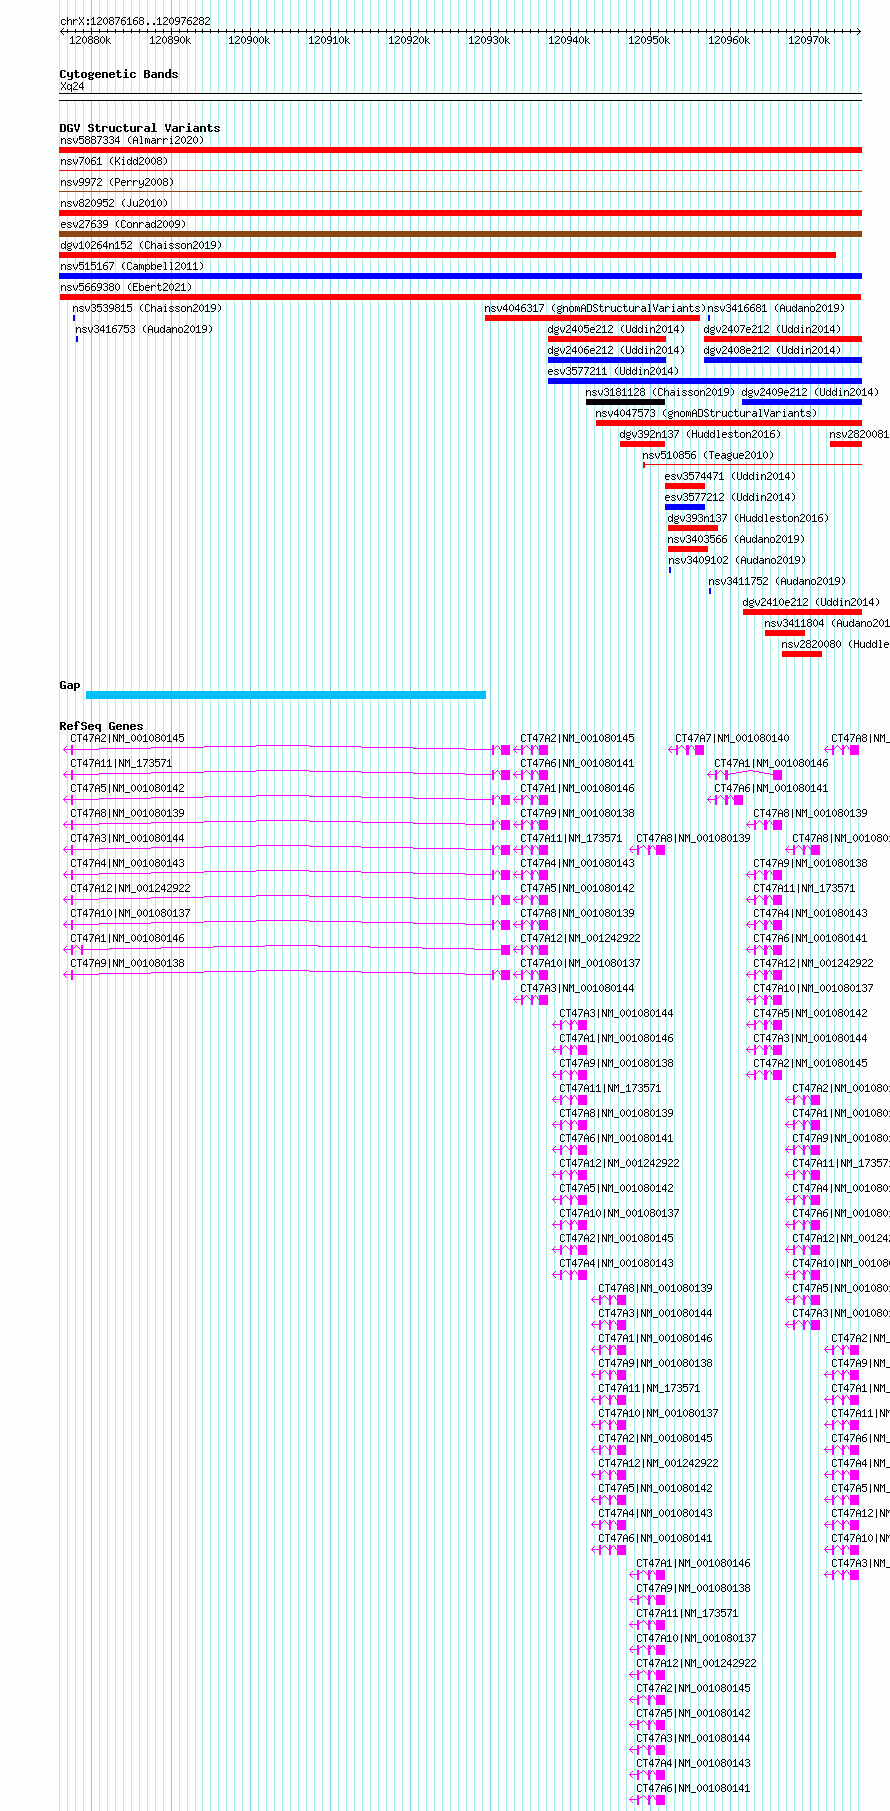Viewport: 890px width, 1811px height.
Task: Select the DGV Structural Variants track title
Action: pos(140,128)
